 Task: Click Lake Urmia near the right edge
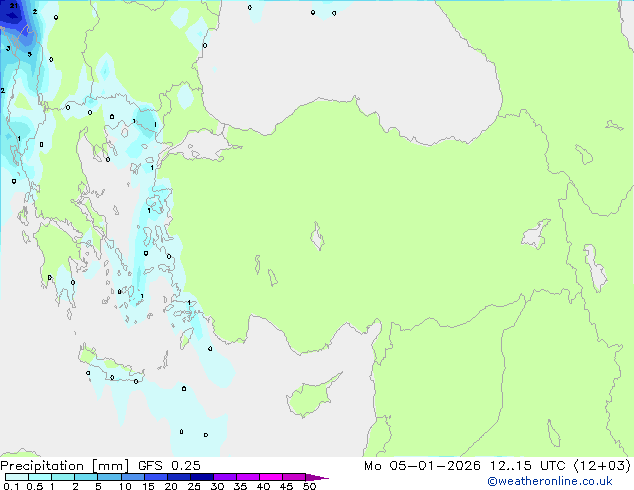596,268
